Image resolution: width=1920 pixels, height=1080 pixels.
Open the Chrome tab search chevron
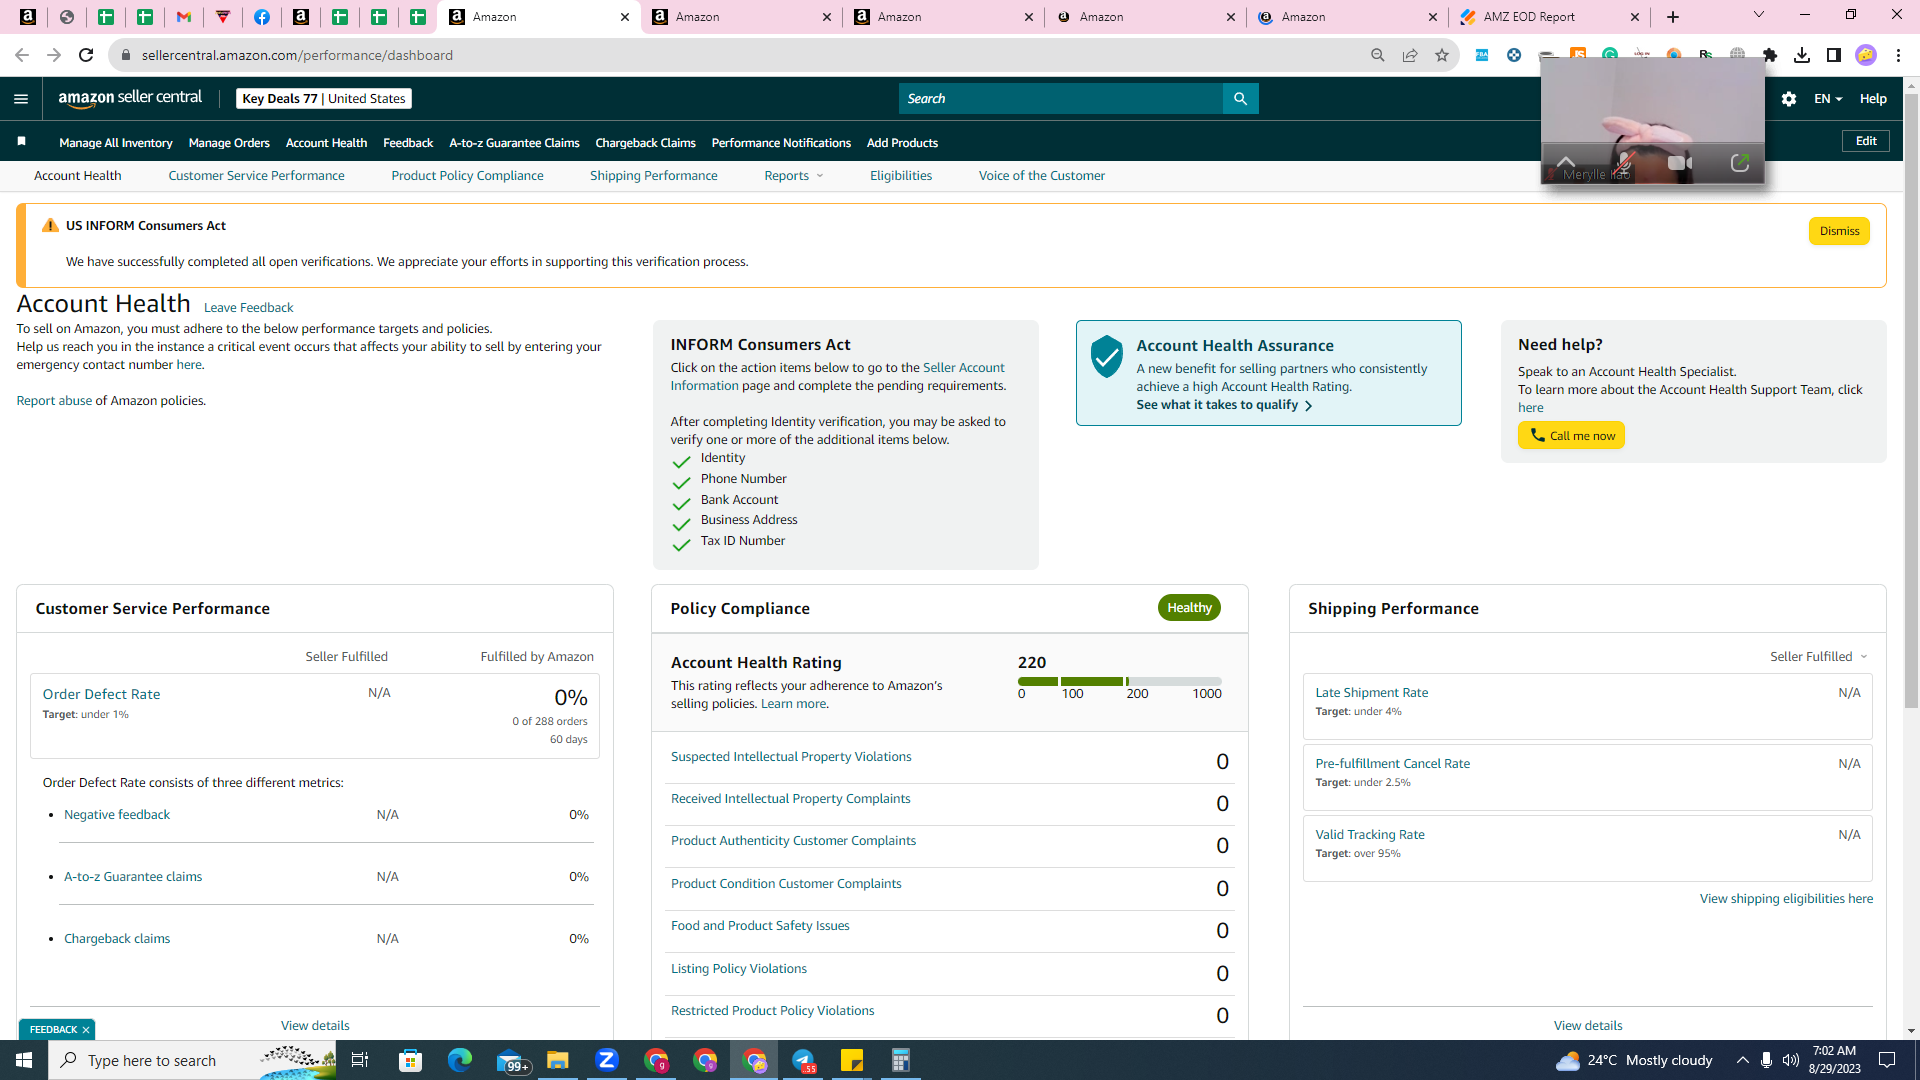(x=1759, y=15)
